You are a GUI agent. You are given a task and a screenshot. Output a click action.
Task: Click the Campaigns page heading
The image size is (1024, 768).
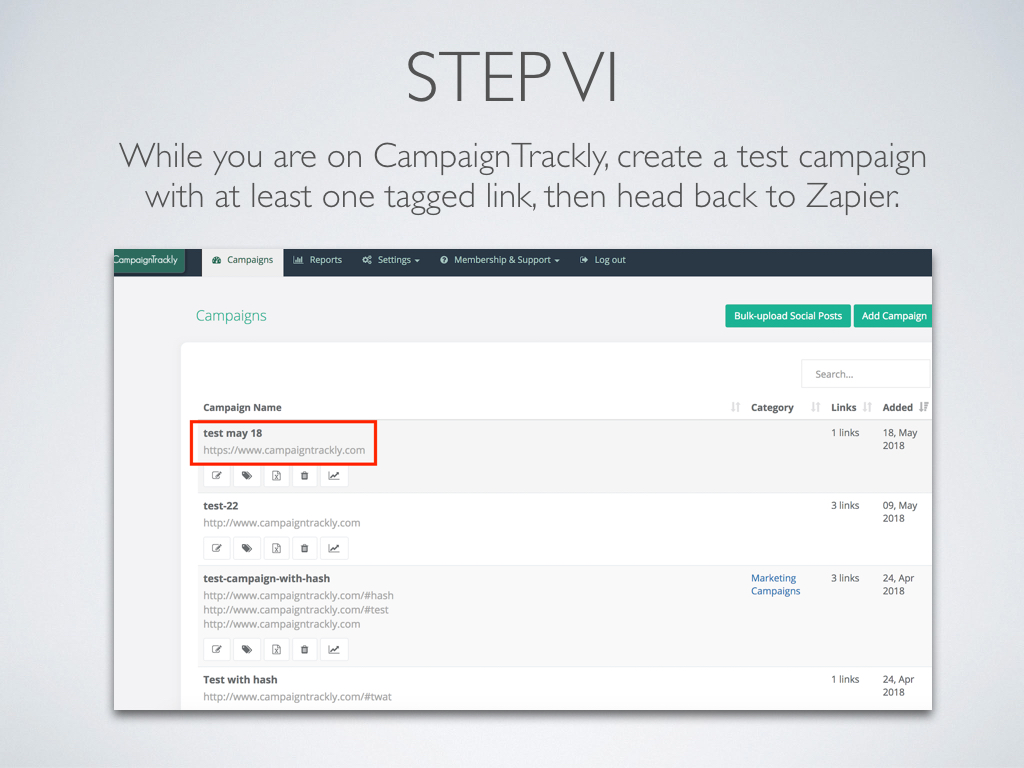click(x=231, y=316)
